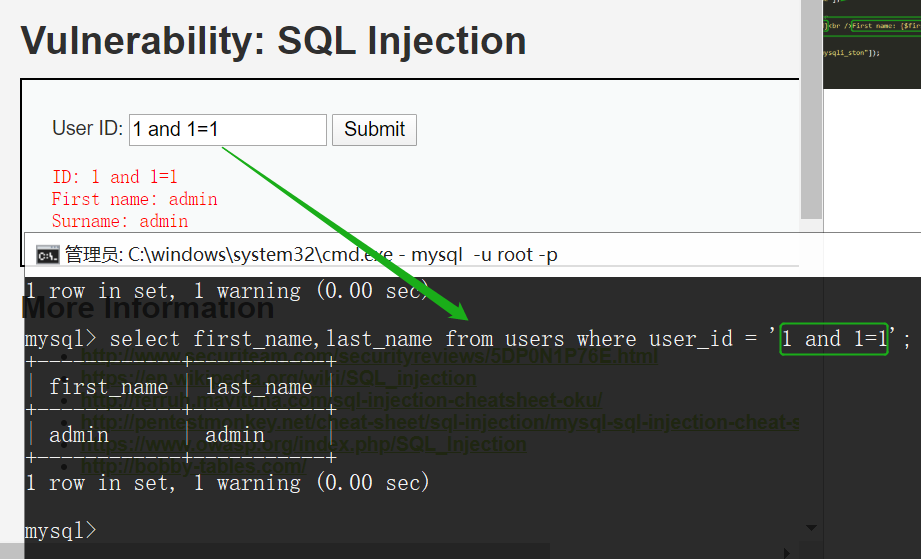The image size is (921, 559).
Task: Open the owasp.org SQL_Injection link
Action: click(304, 444)
